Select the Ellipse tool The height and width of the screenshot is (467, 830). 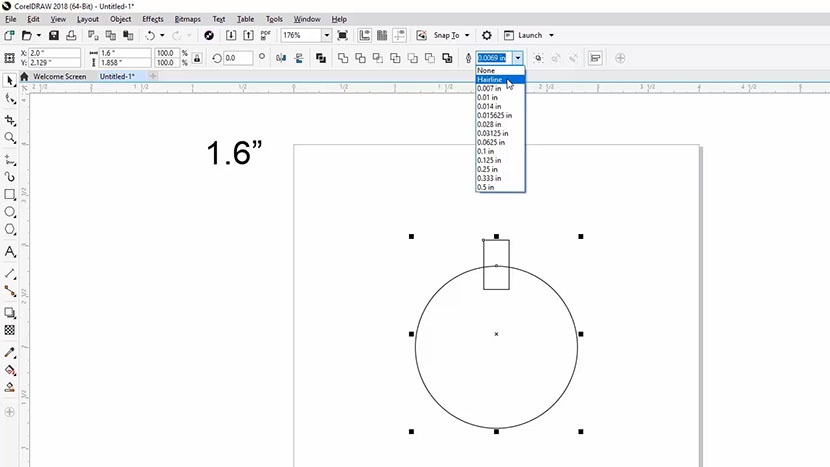[x=10, y=212]
